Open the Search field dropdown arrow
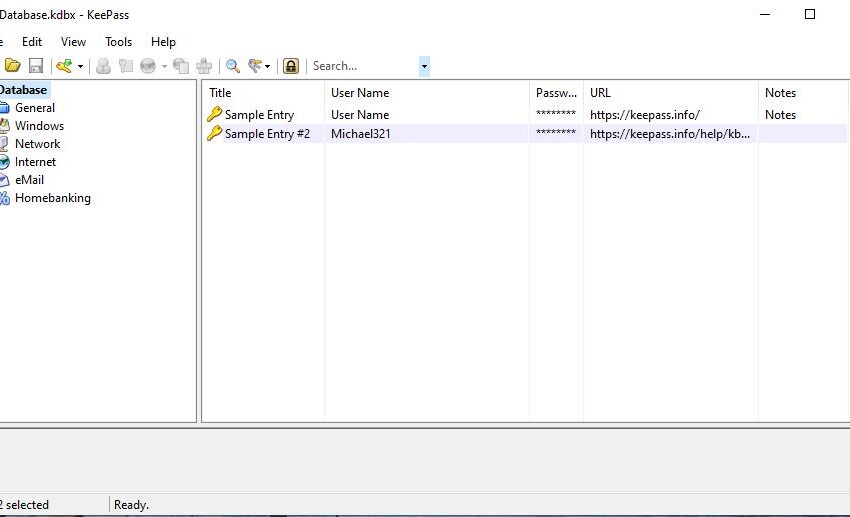The width and height of the screenshot is (850, 517). click(424, 66)
